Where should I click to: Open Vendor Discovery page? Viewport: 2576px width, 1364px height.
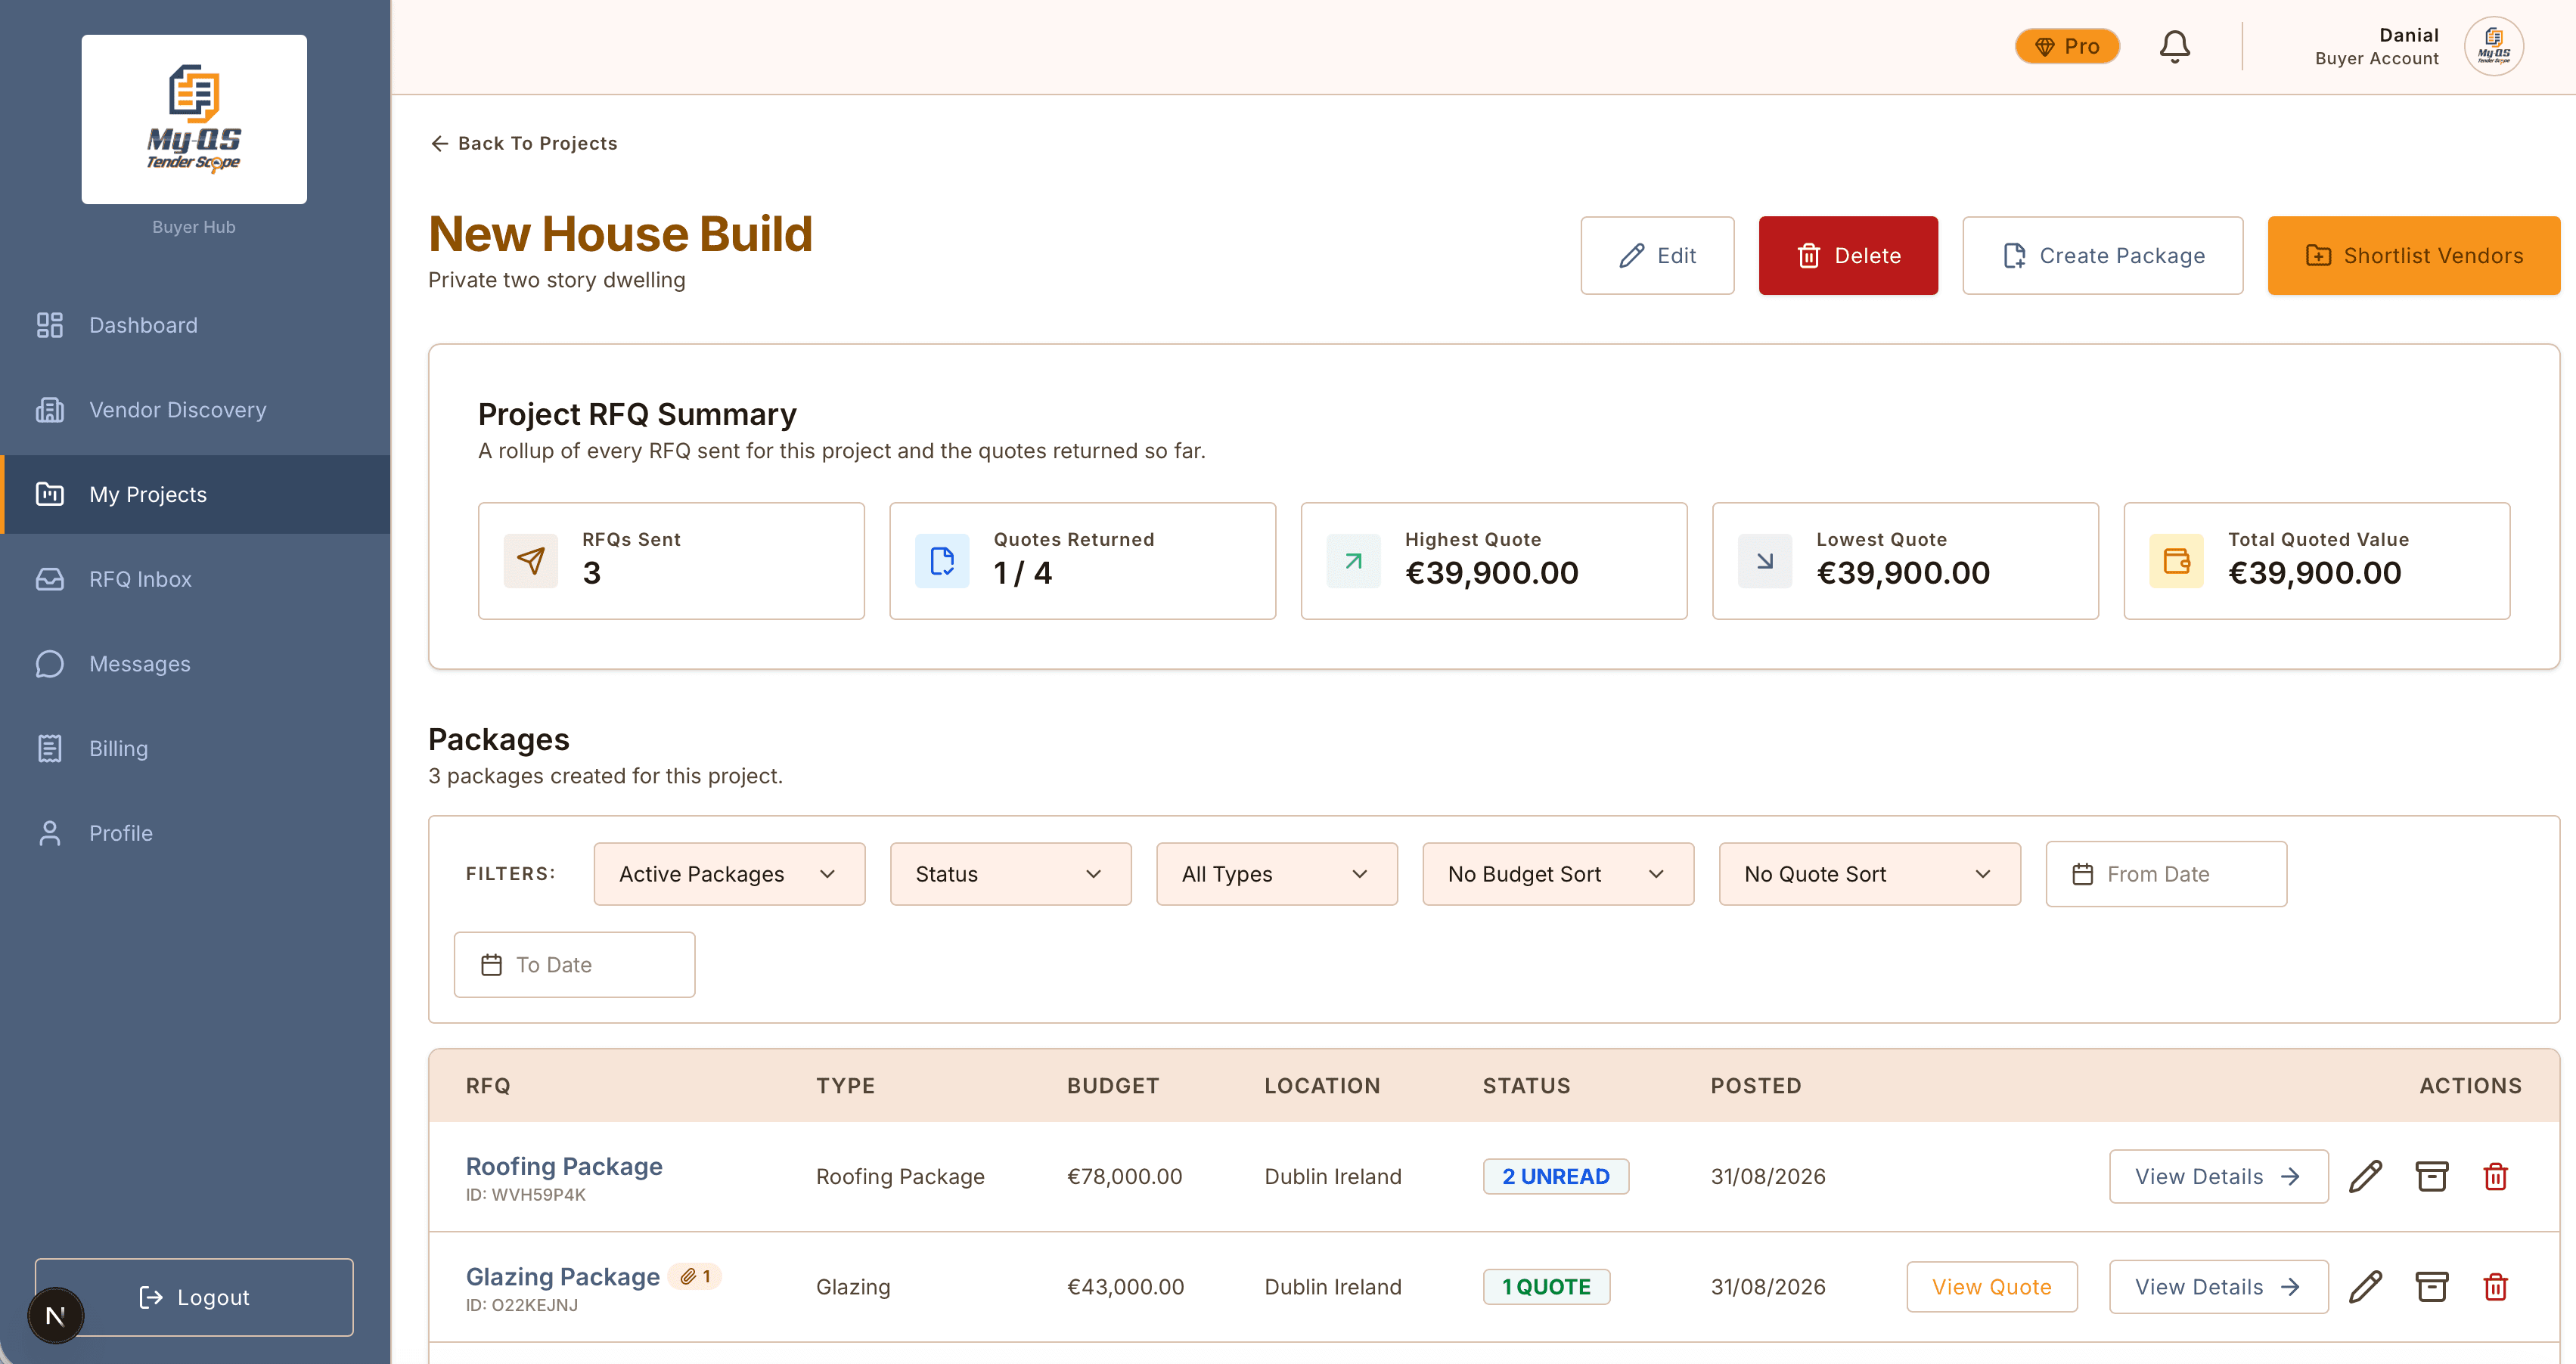[195, 410]
